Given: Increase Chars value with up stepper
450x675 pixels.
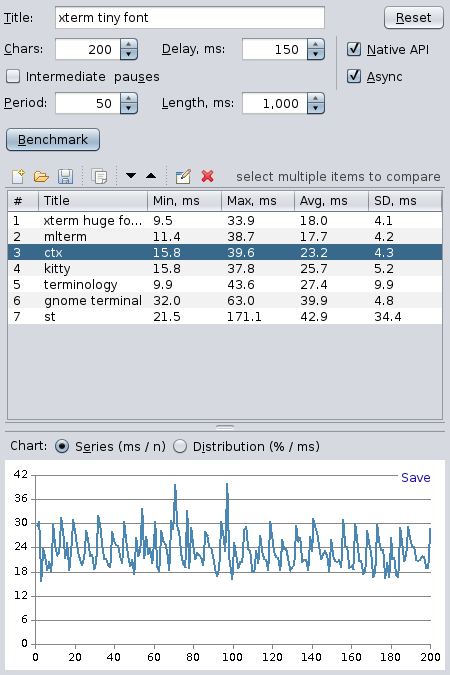Looking at the screenshot, I should [x=129, y=44].
